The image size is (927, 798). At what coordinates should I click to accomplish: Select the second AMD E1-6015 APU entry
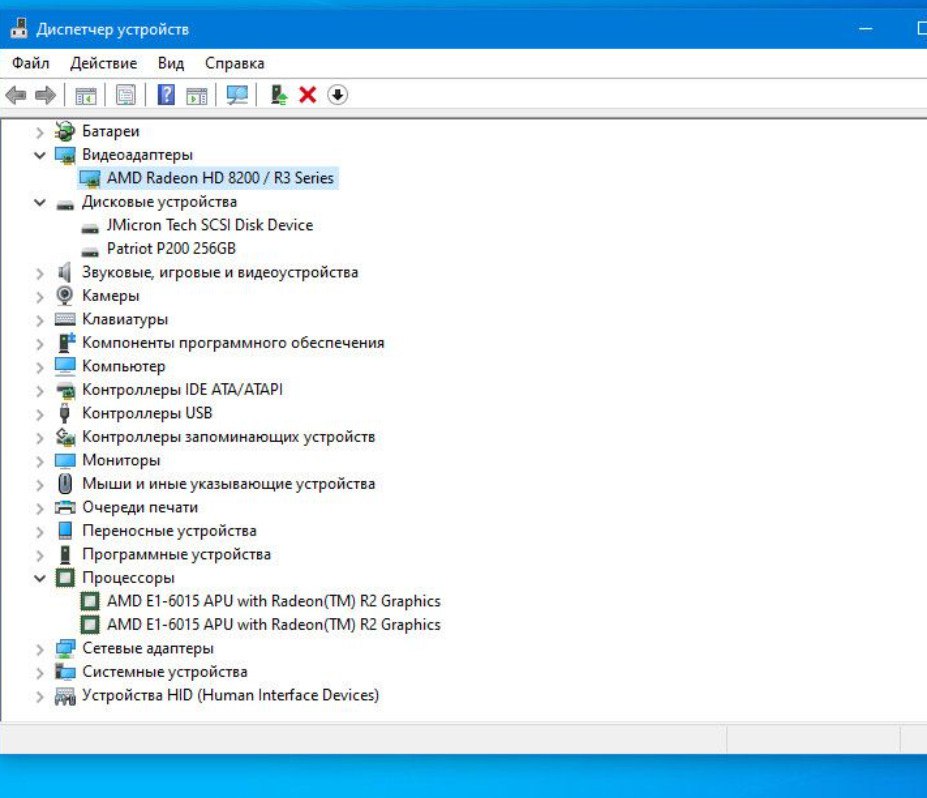pyautogui.click(x=274, y=625)
